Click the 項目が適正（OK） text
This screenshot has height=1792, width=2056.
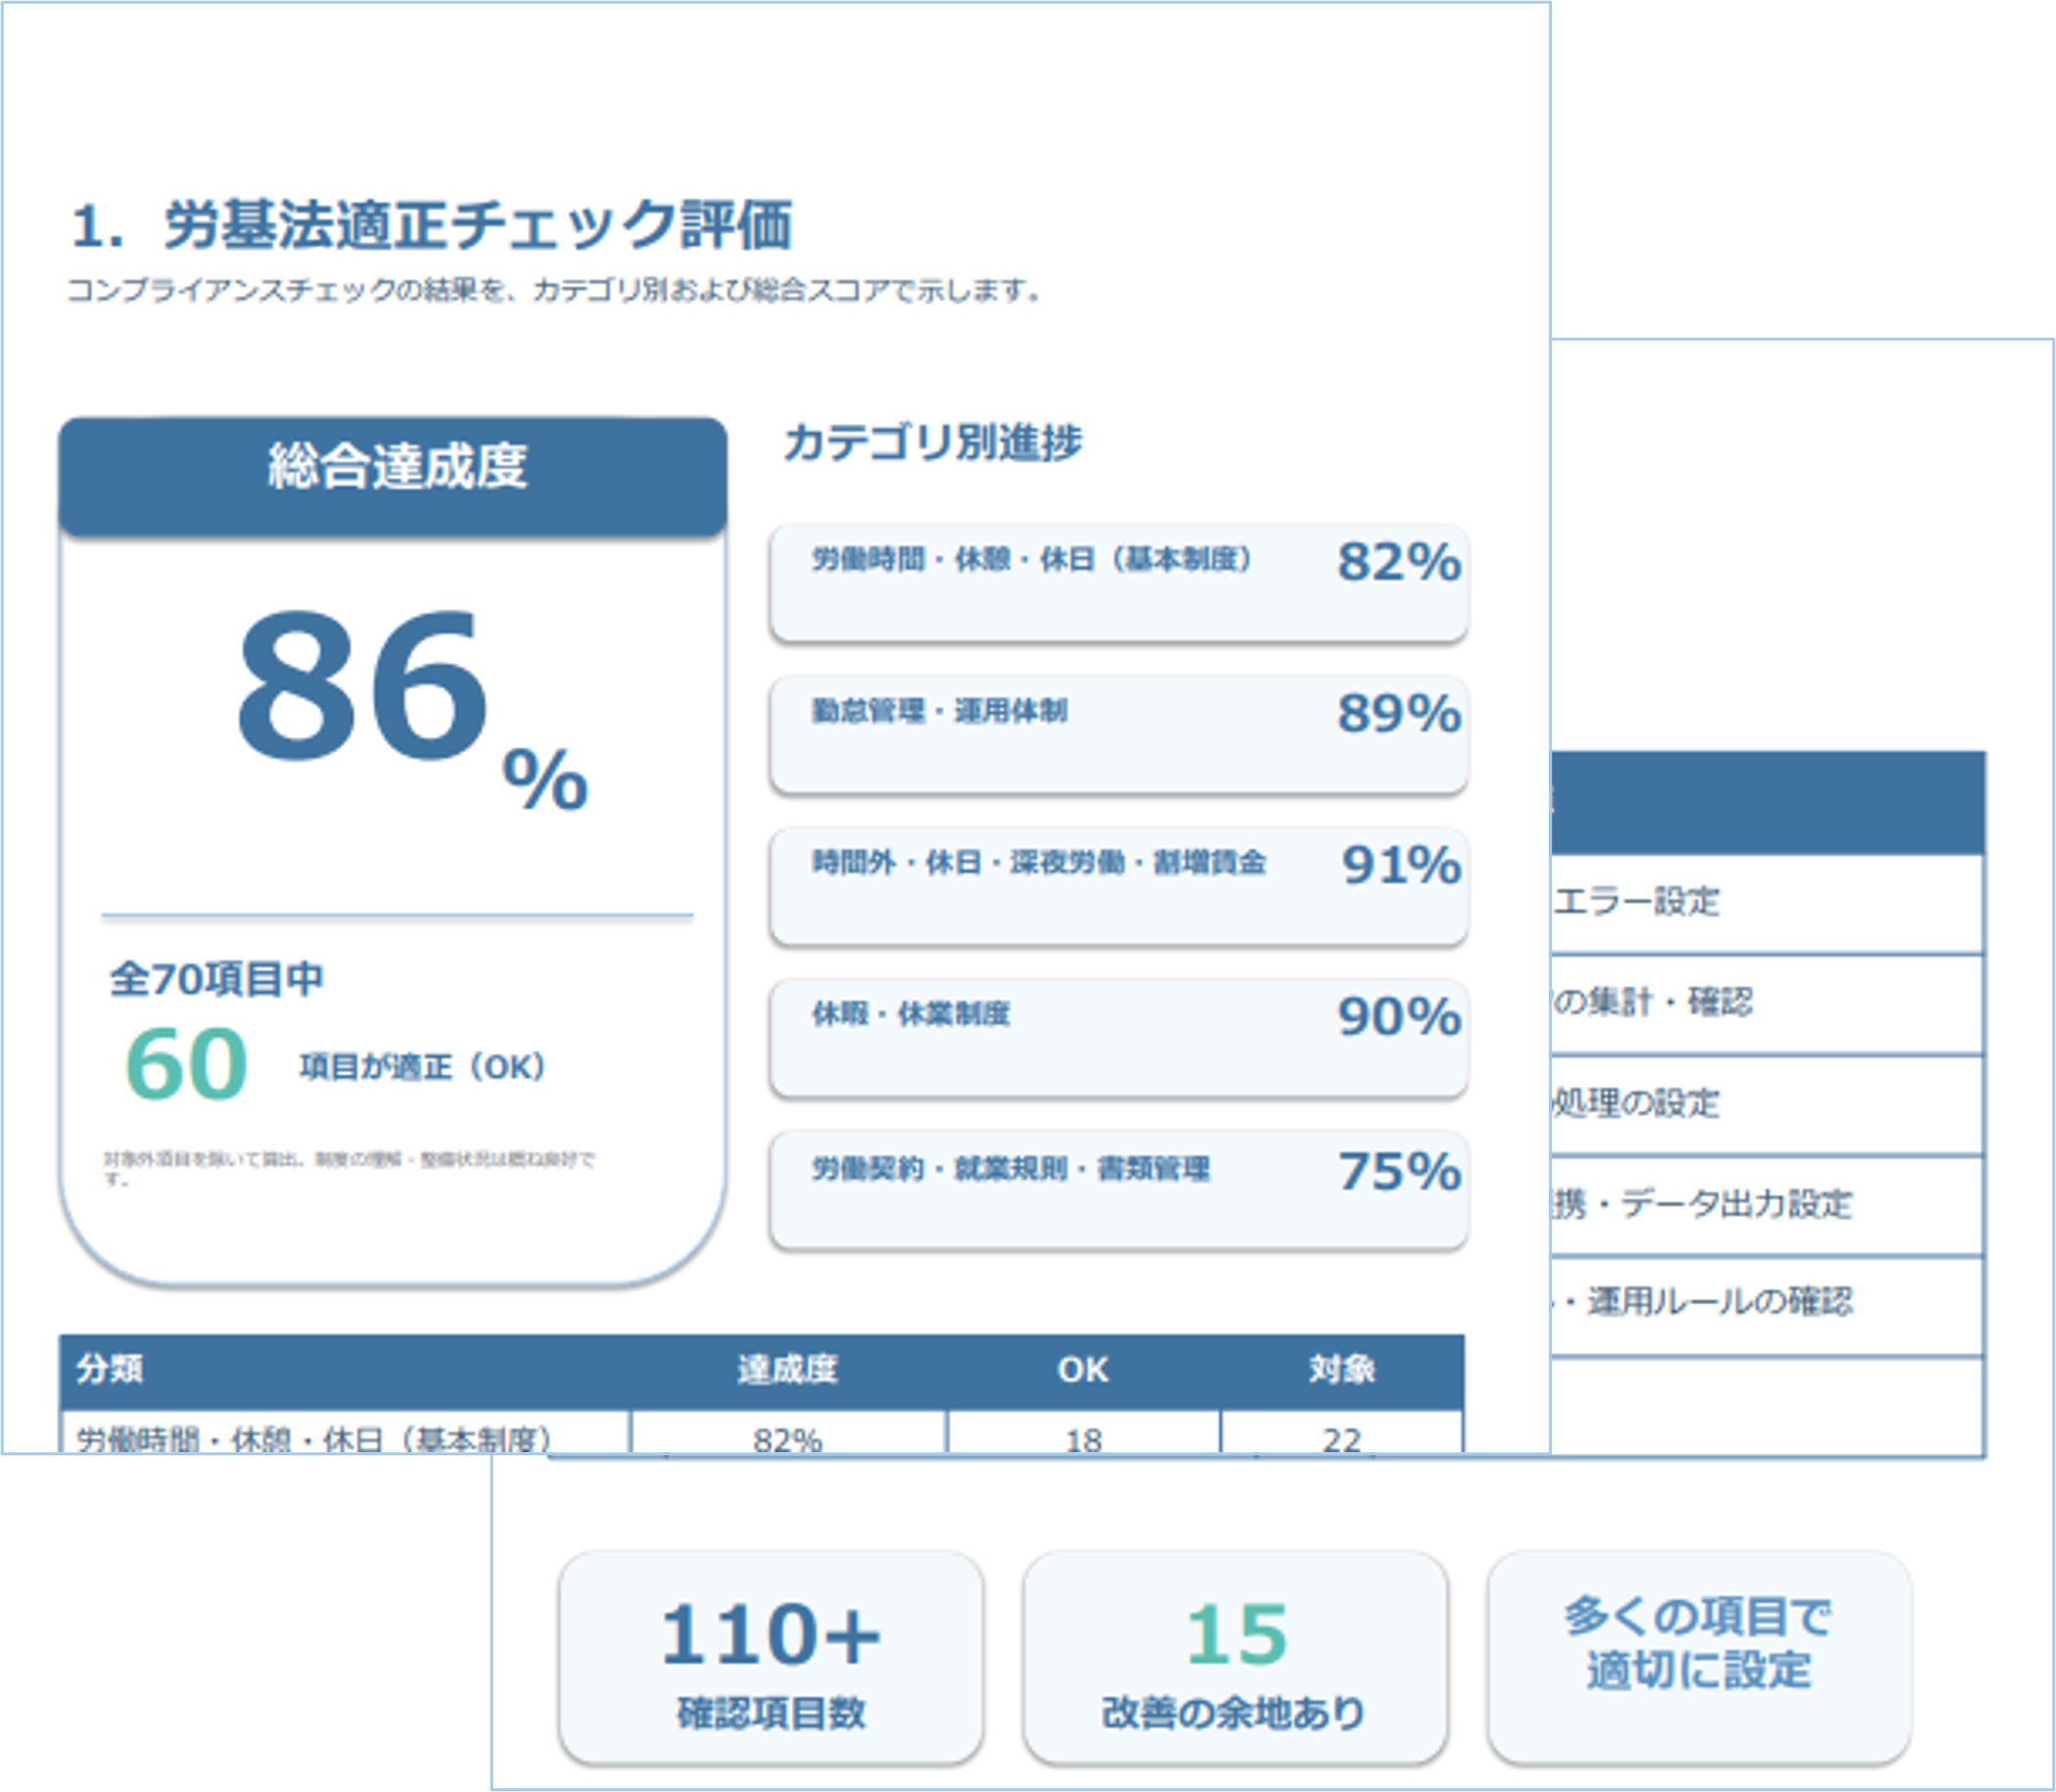[x=423, y=1067]
